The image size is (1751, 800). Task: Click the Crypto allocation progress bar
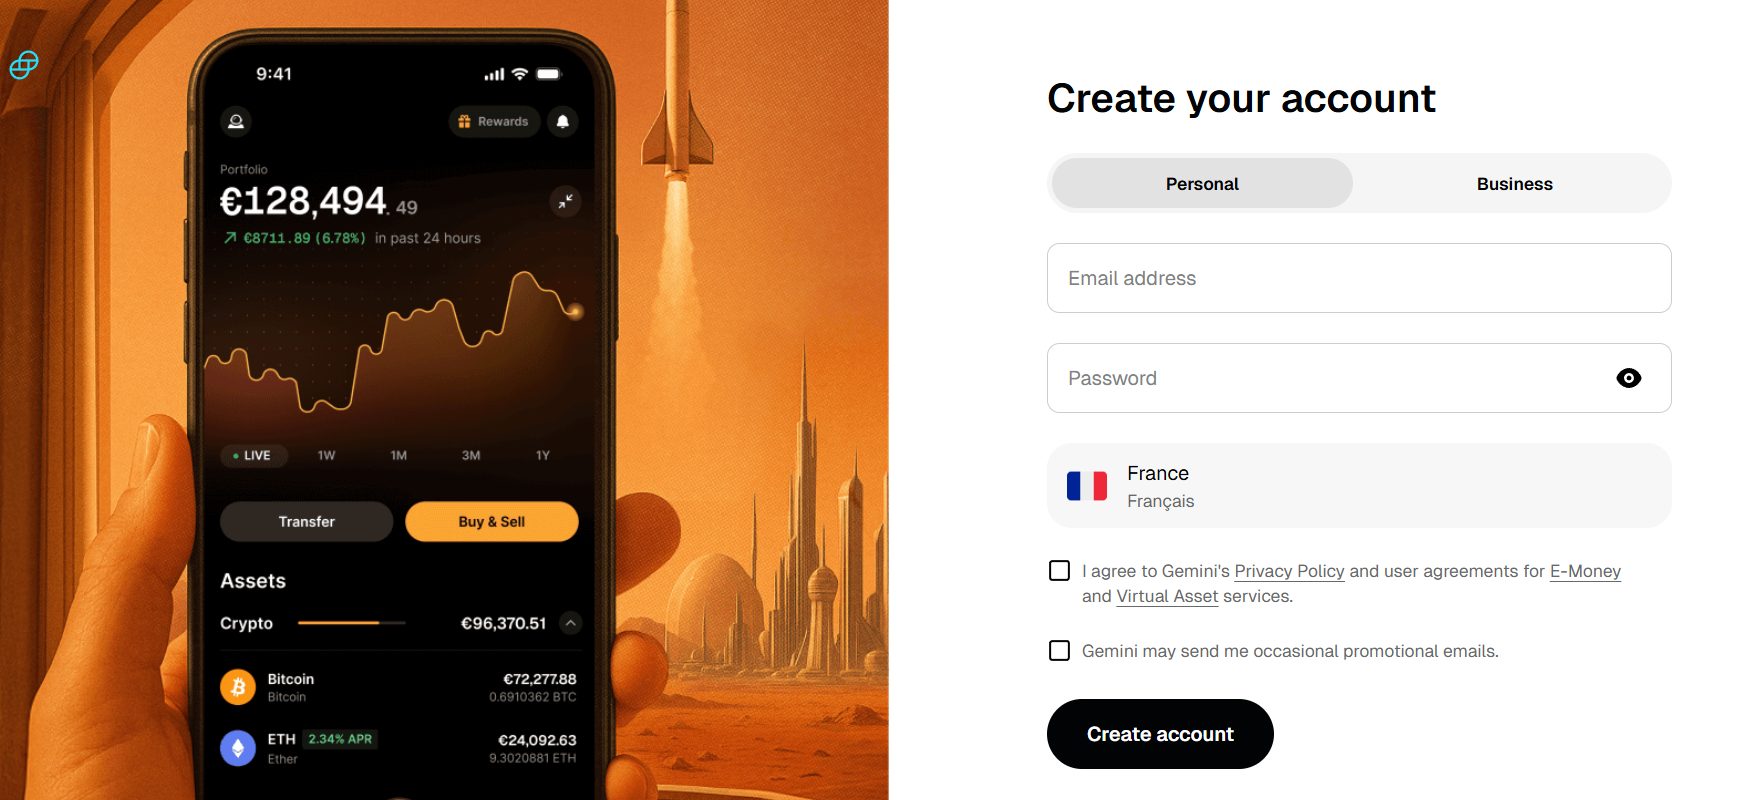[x=352, y=623]
